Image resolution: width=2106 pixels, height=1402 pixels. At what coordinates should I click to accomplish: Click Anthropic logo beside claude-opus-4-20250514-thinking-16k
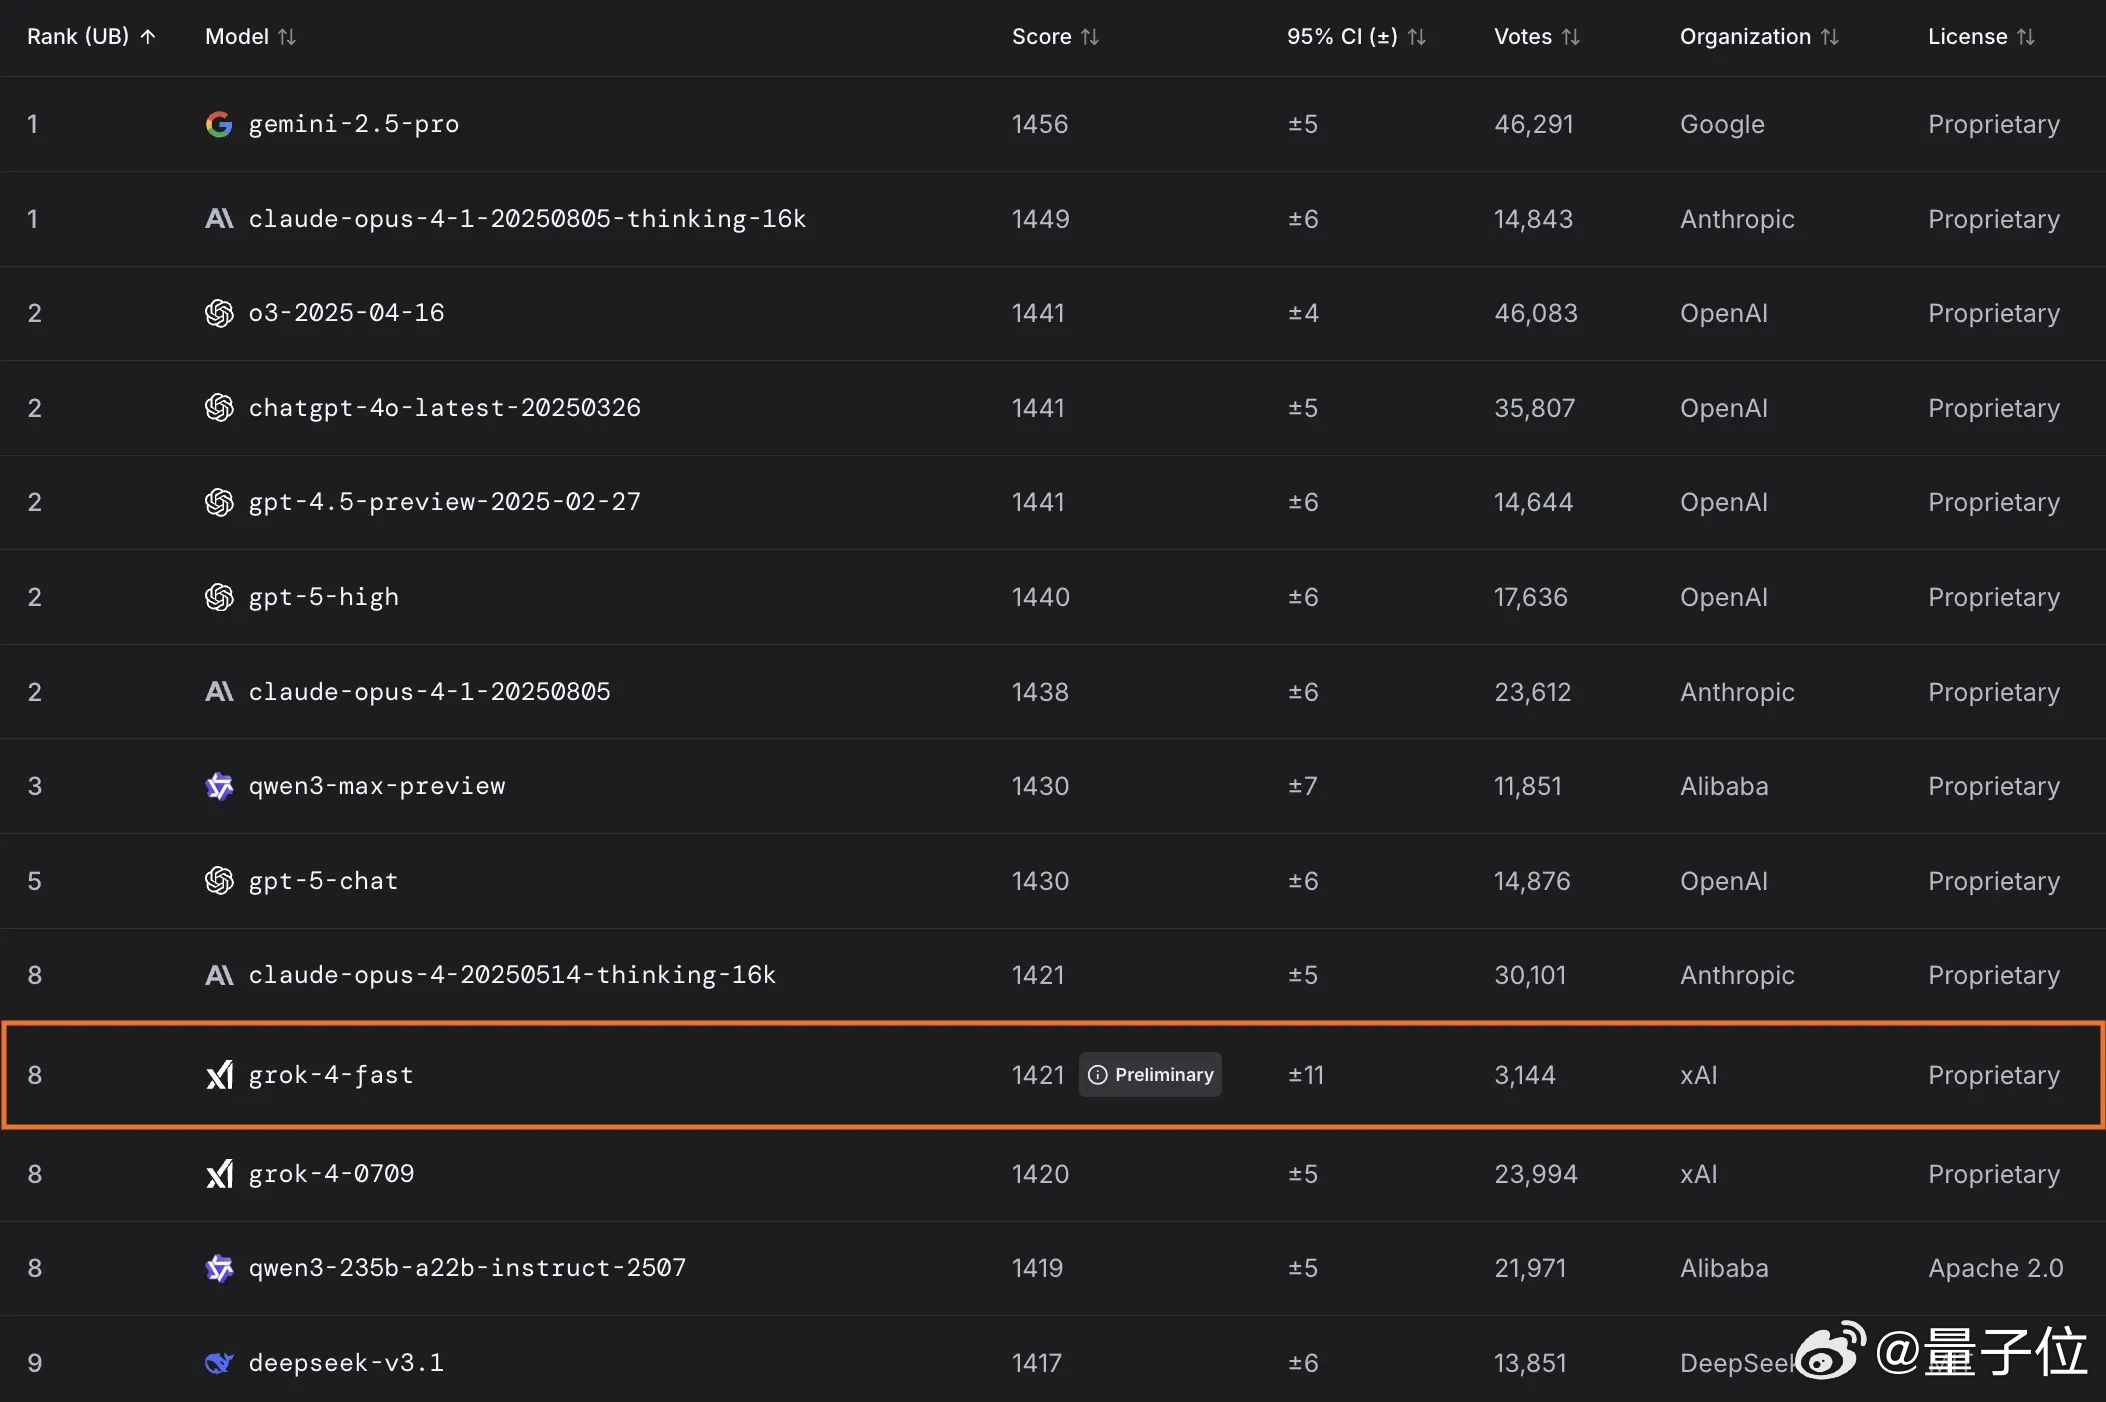click(x=219, y=975)
